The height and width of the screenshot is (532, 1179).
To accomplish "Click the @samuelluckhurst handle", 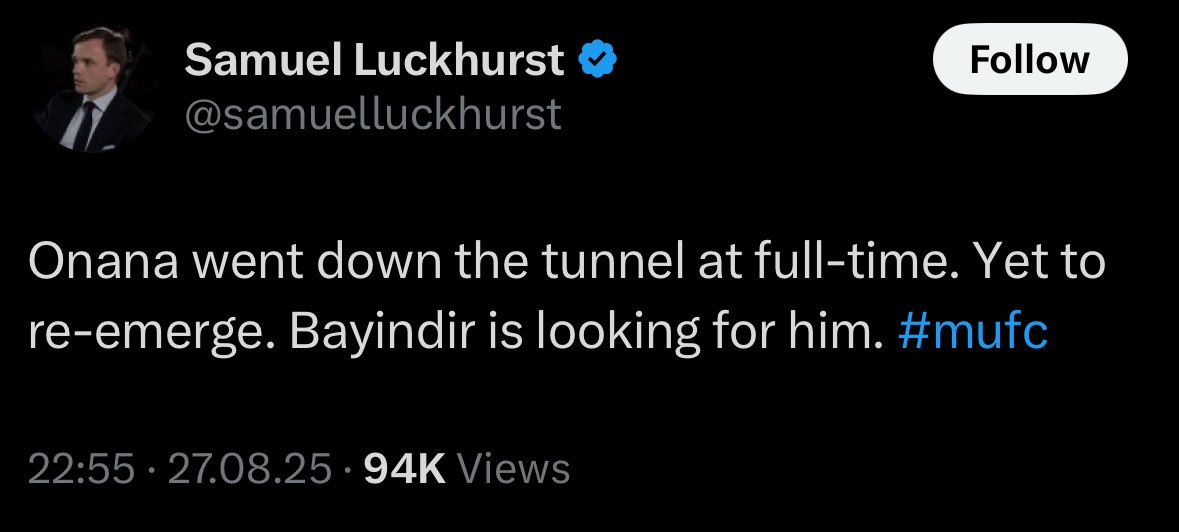I will pyautogui.click(x=373, y=115).
